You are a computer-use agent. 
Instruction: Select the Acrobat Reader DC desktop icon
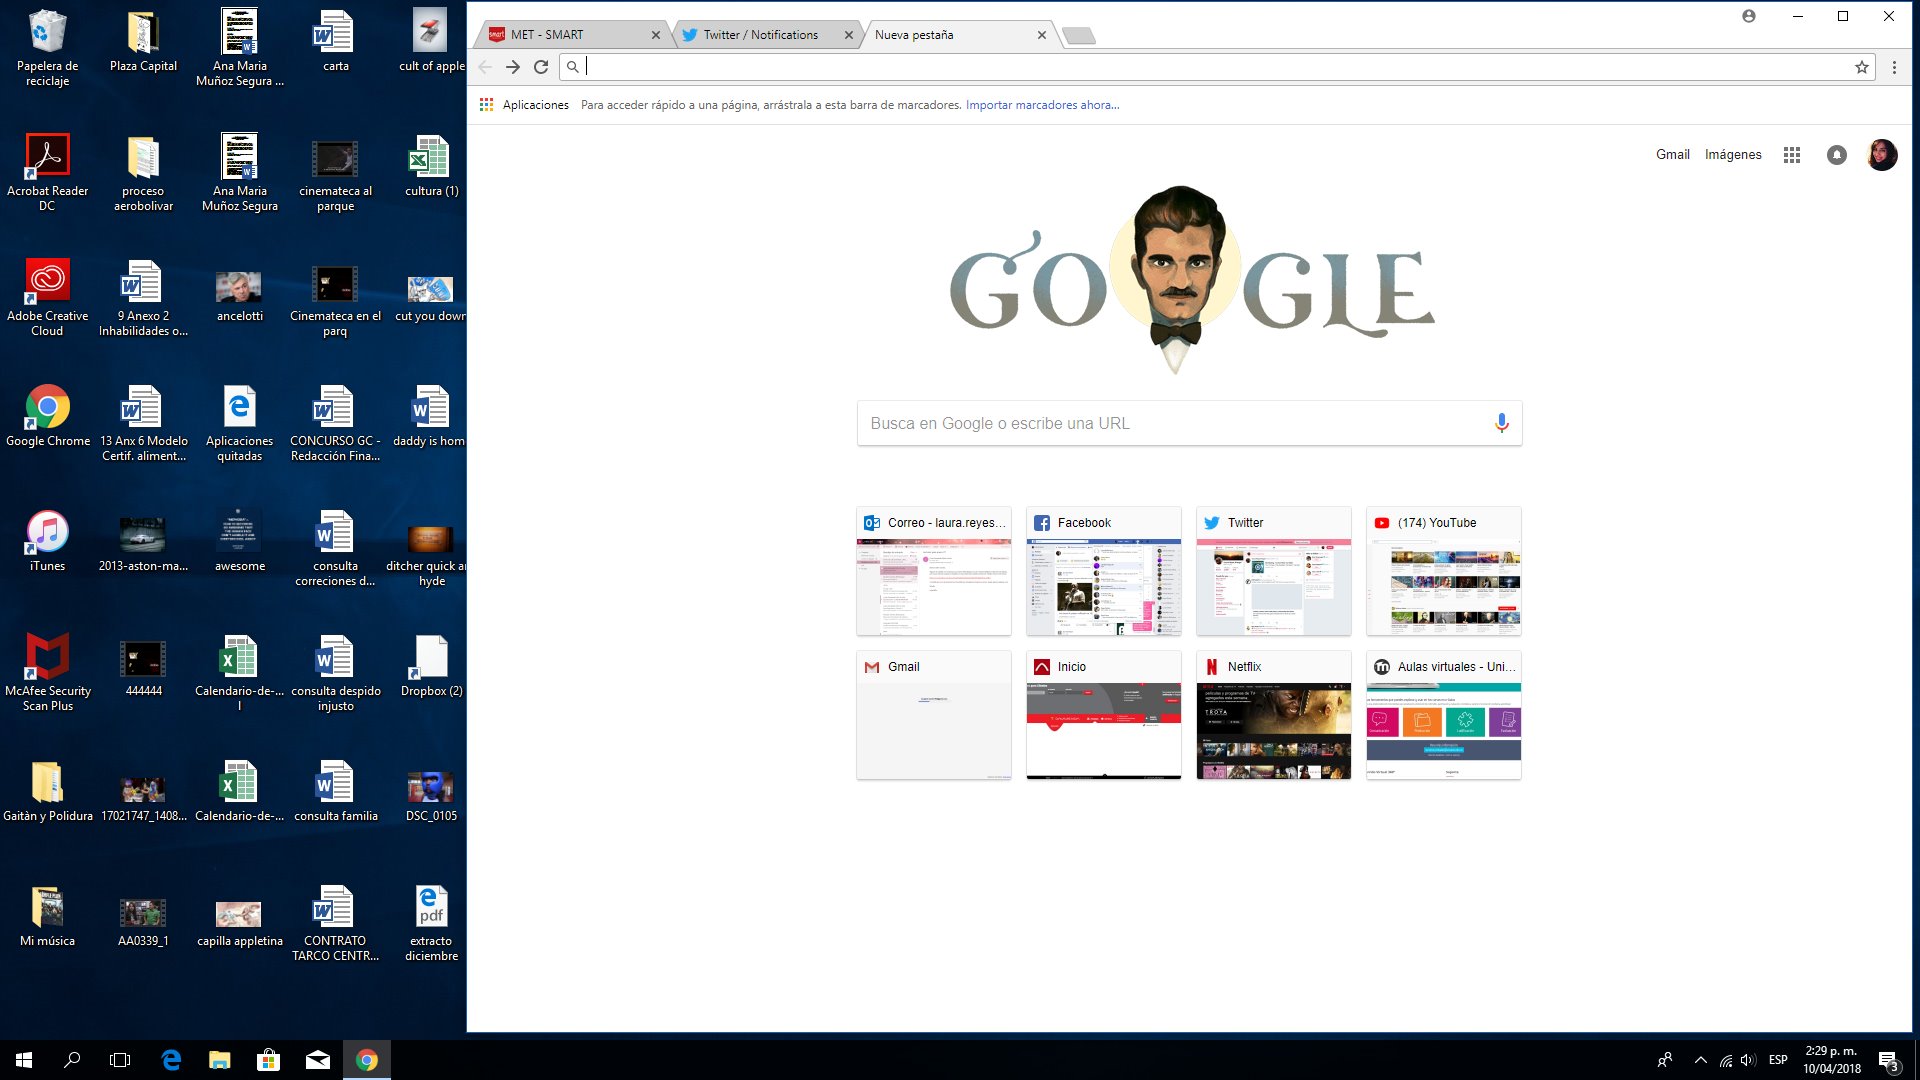[48, 172]
